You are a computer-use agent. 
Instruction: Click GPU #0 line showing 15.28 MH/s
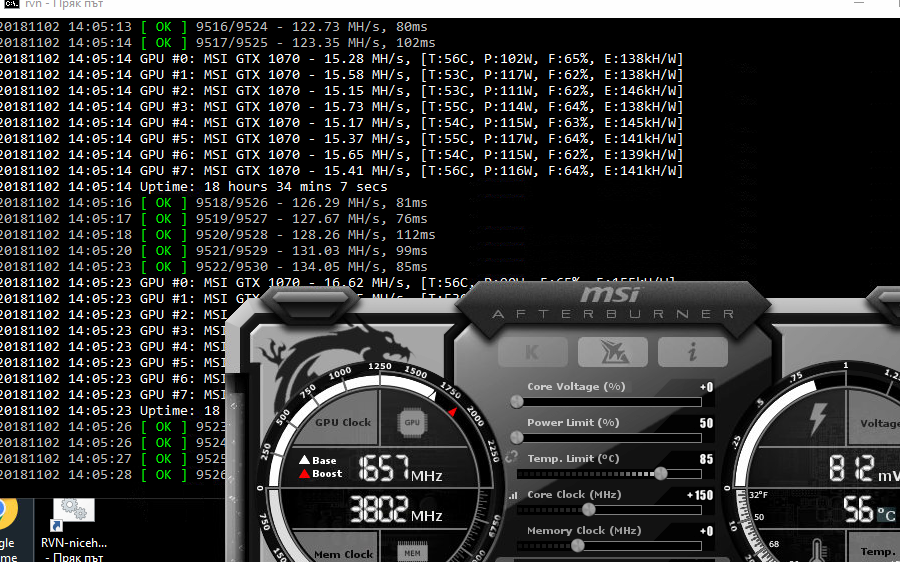[x=342, y=59]
